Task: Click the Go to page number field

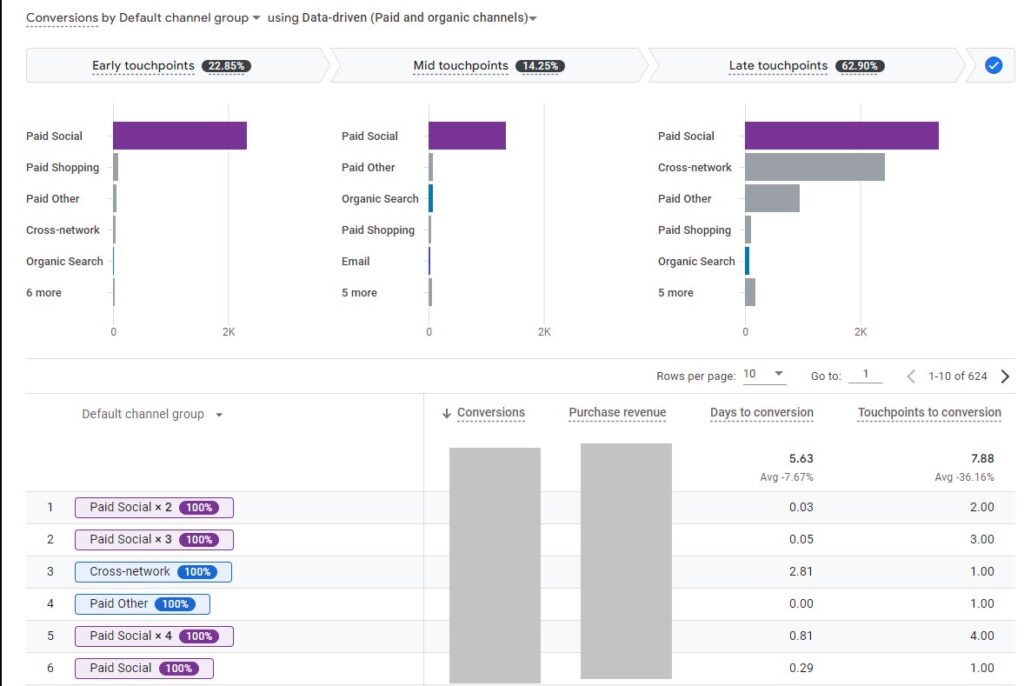Action: click(866, 375)
